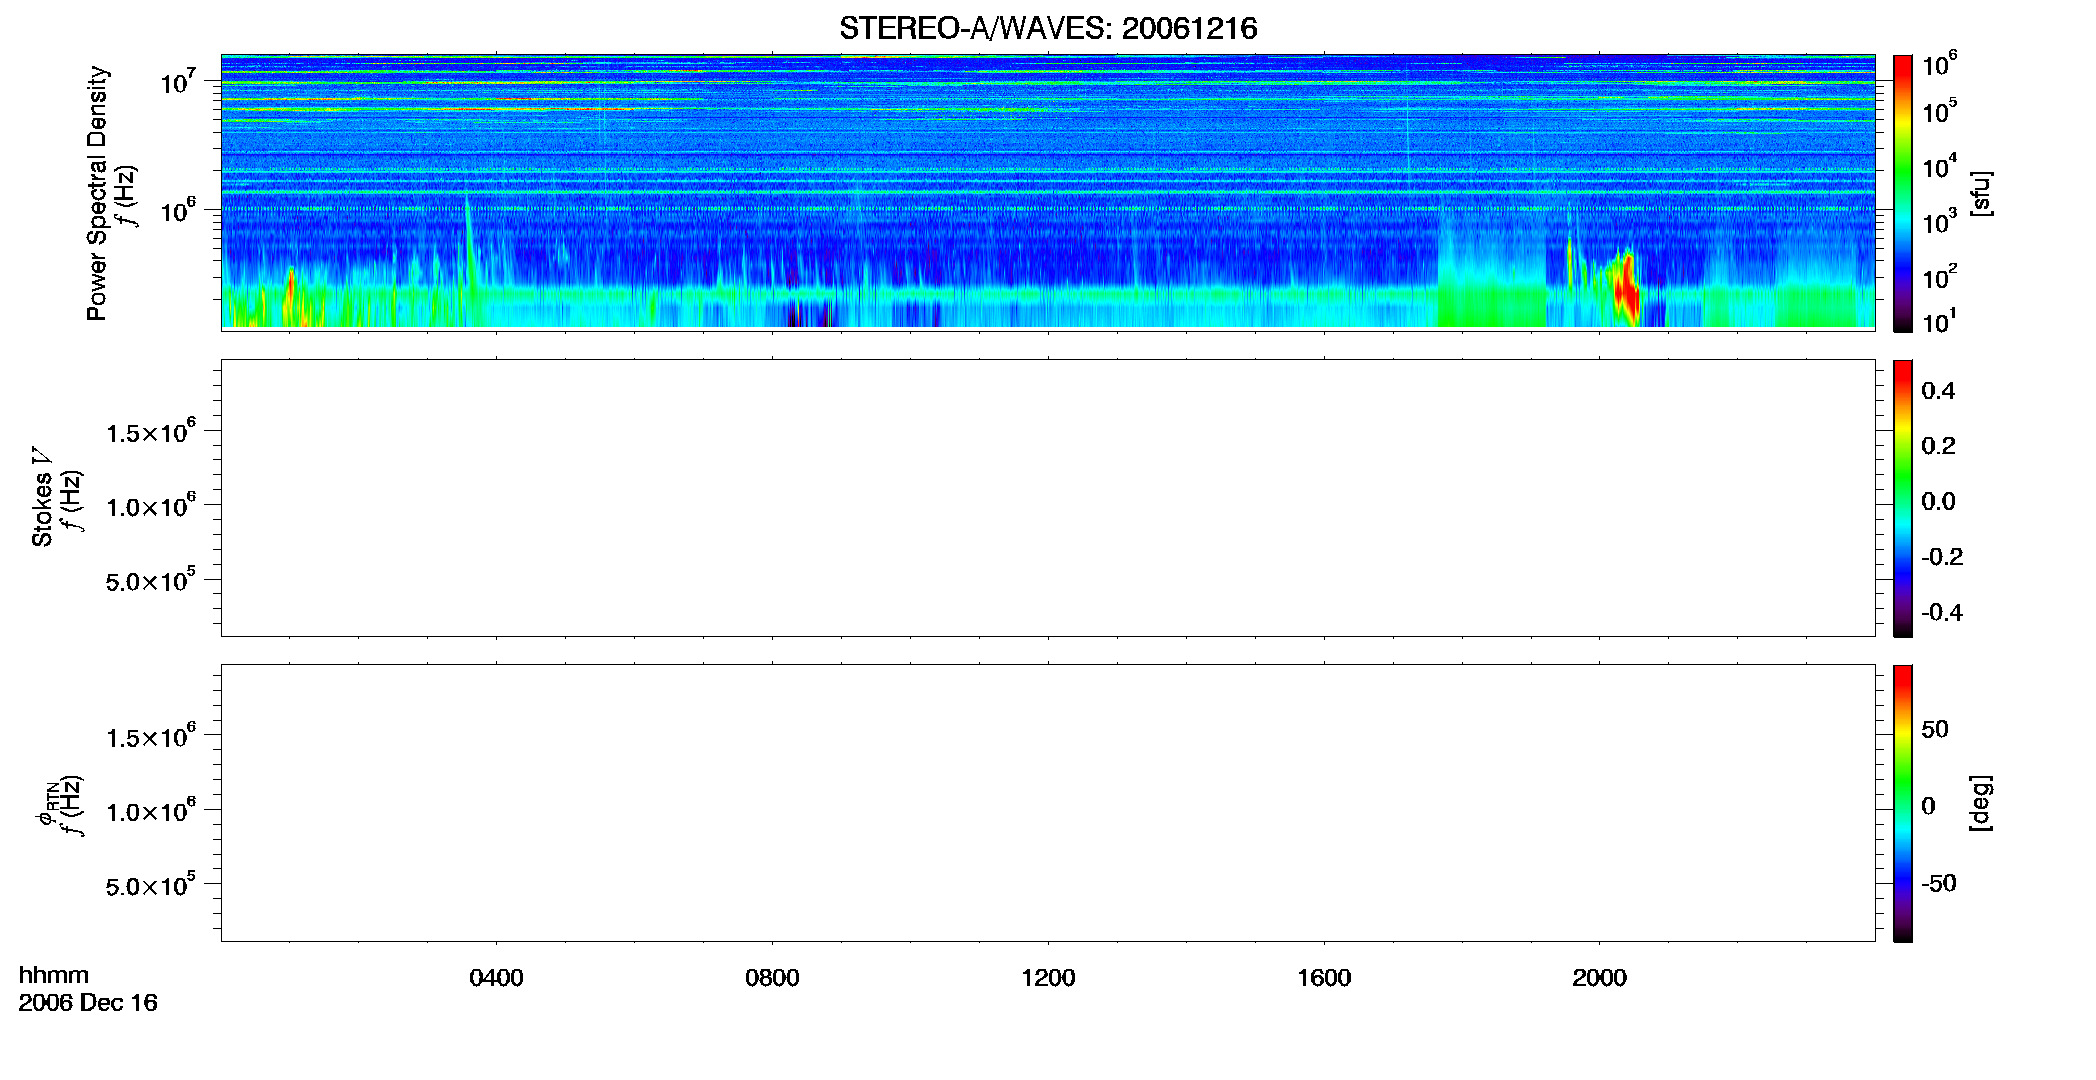The image size is (2096, 1080).
Task: Click the 1600 time tick label
Action: tap(1324, 978)
